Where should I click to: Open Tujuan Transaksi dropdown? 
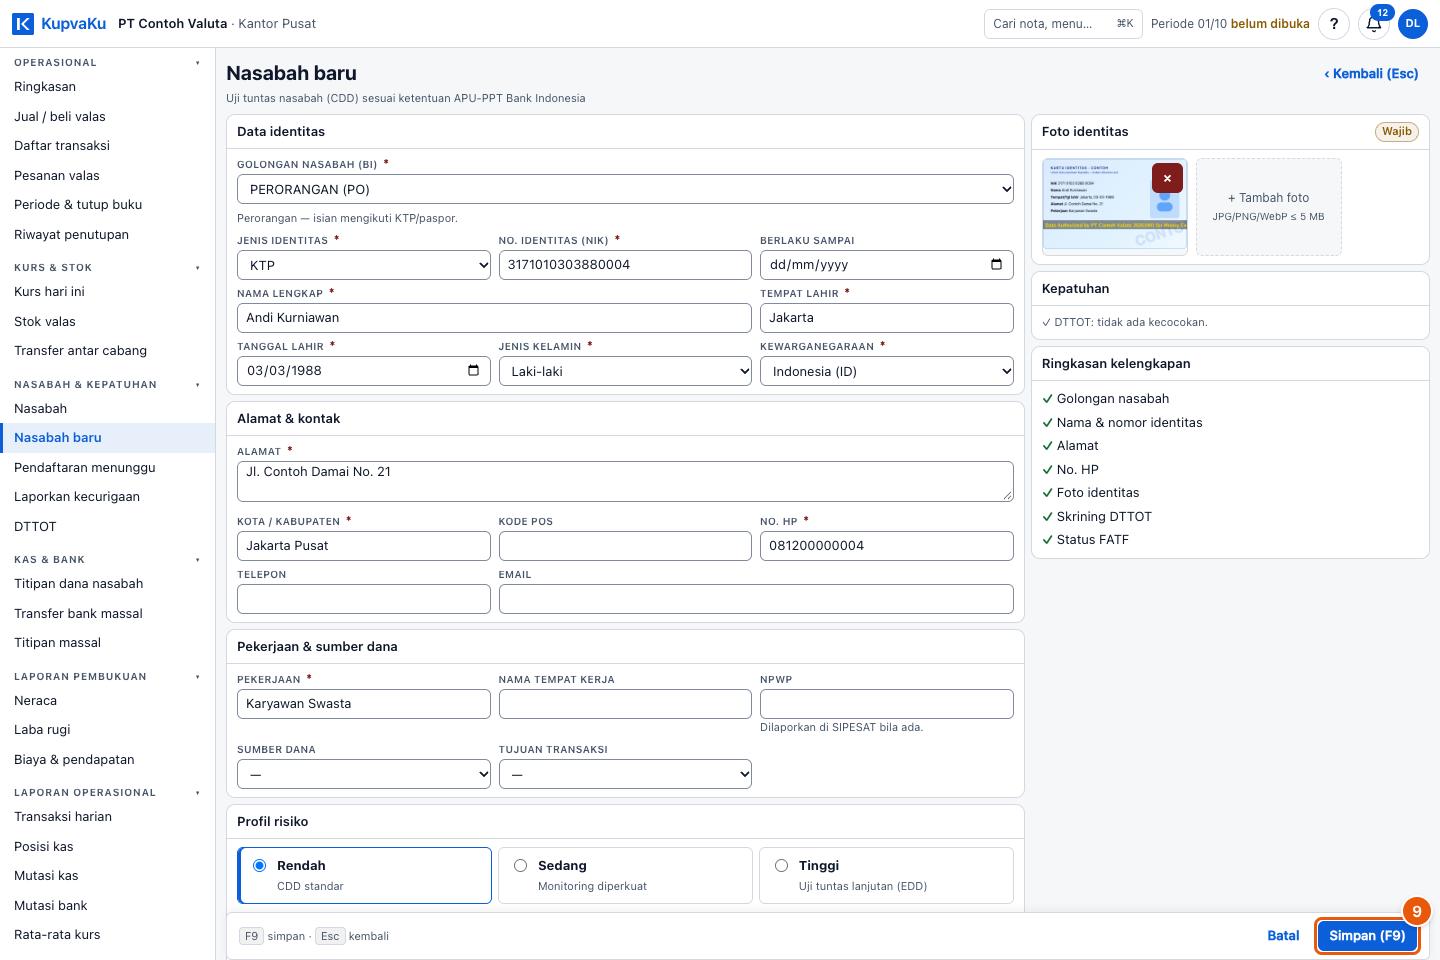625,774
